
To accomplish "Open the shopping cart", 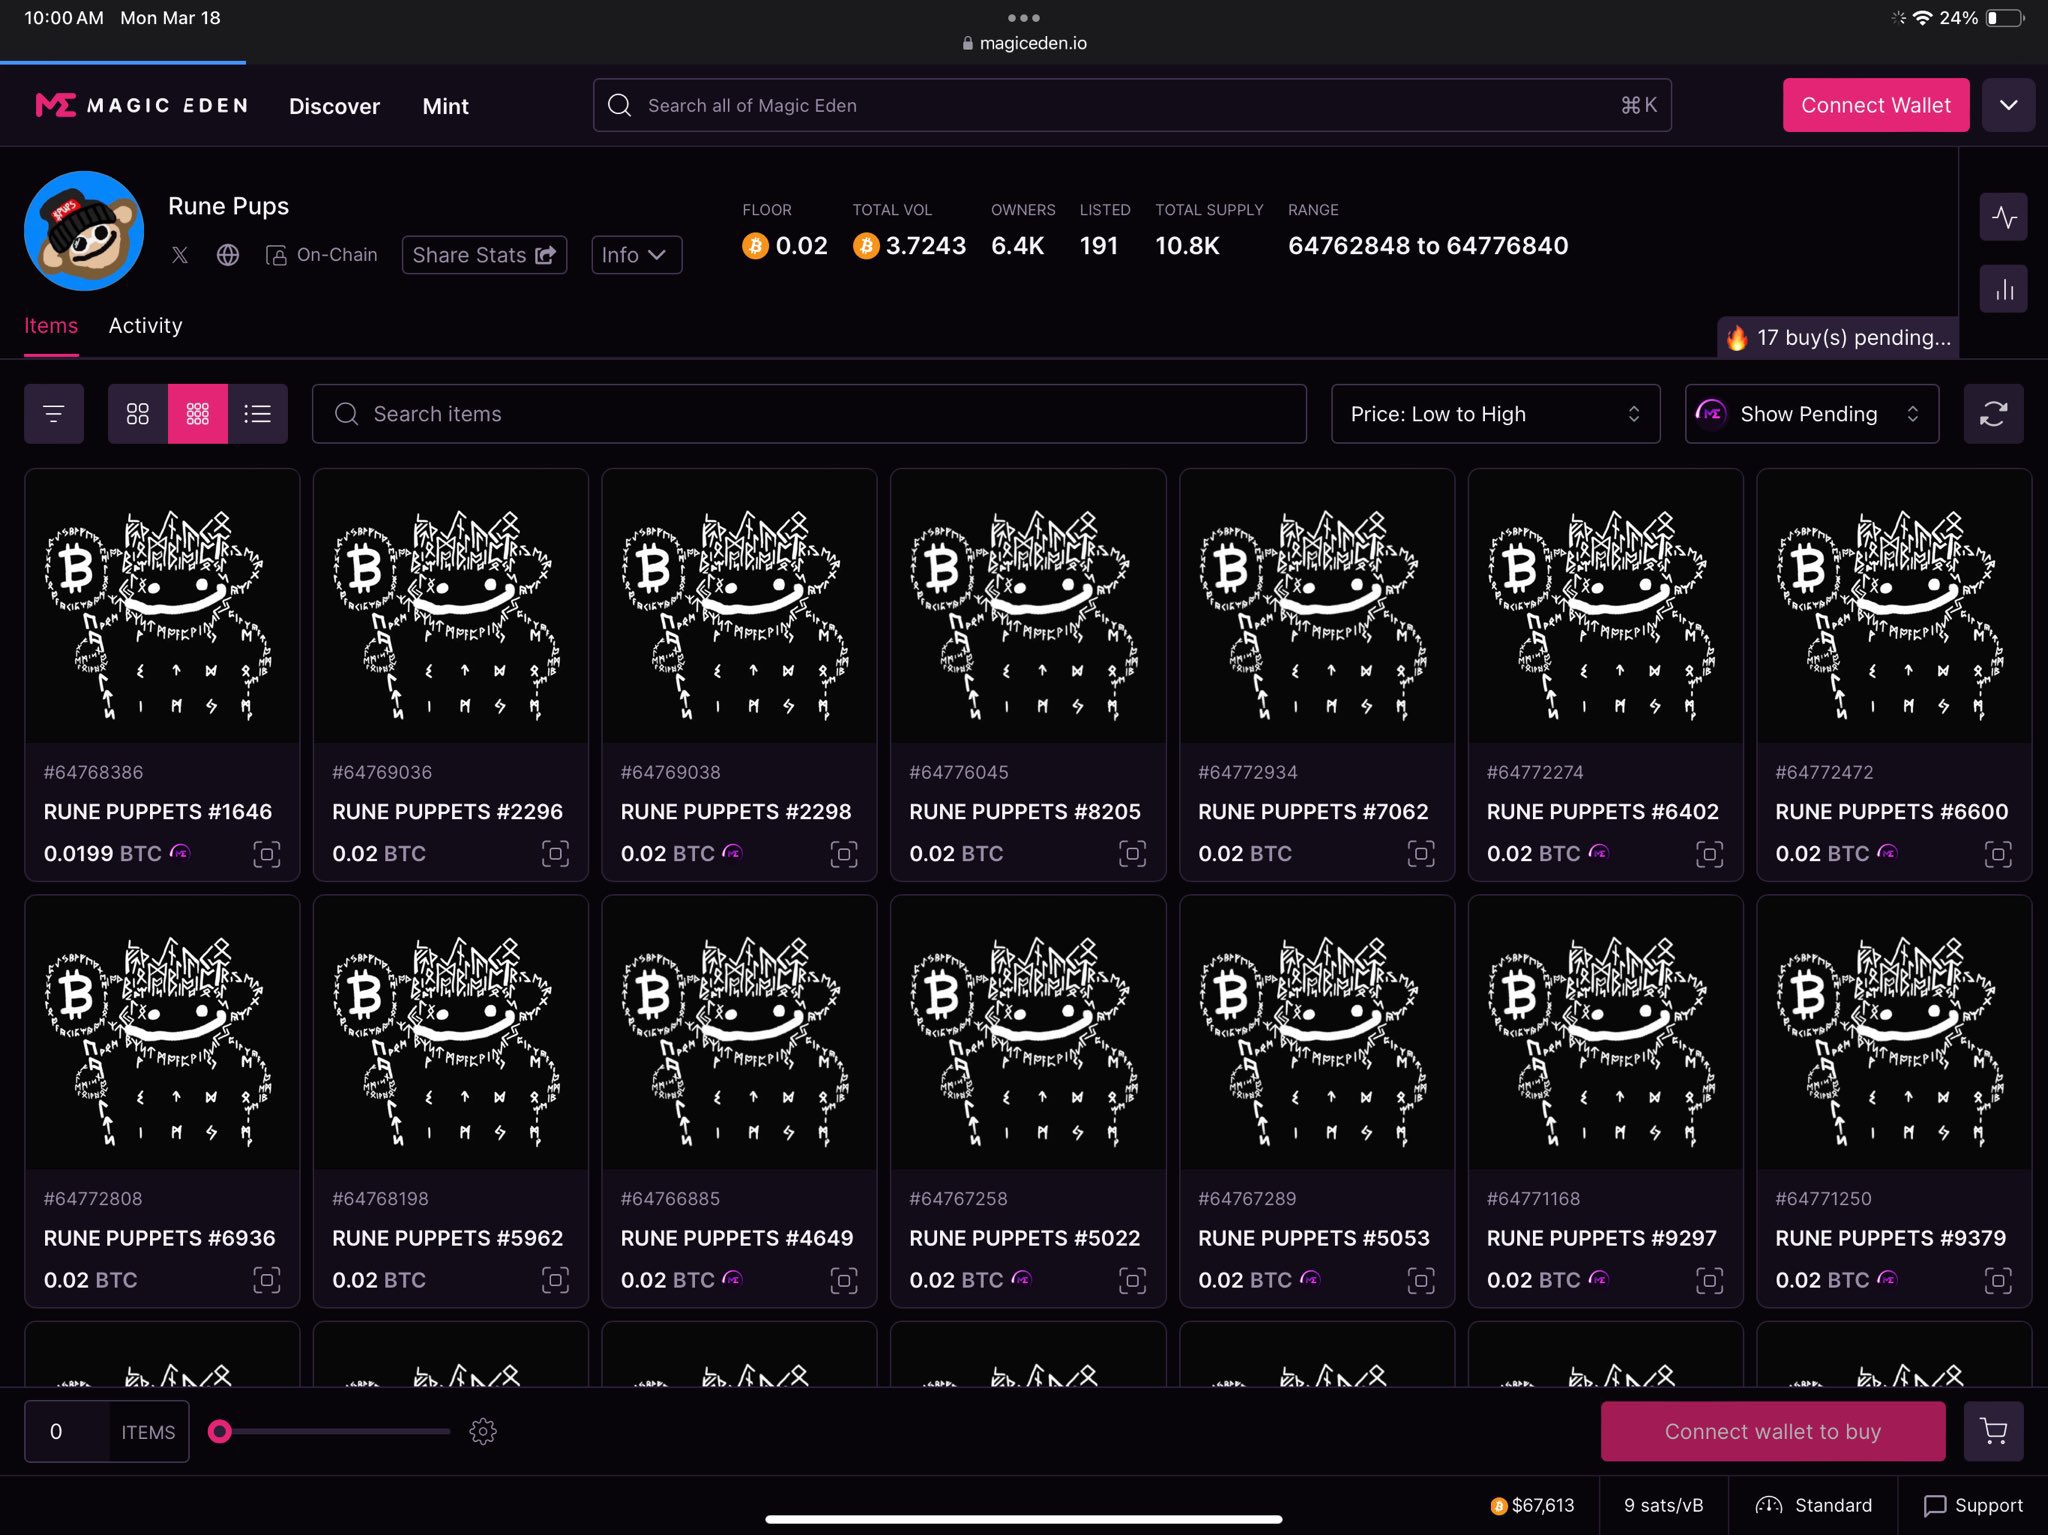I will coord(1993,1431).
